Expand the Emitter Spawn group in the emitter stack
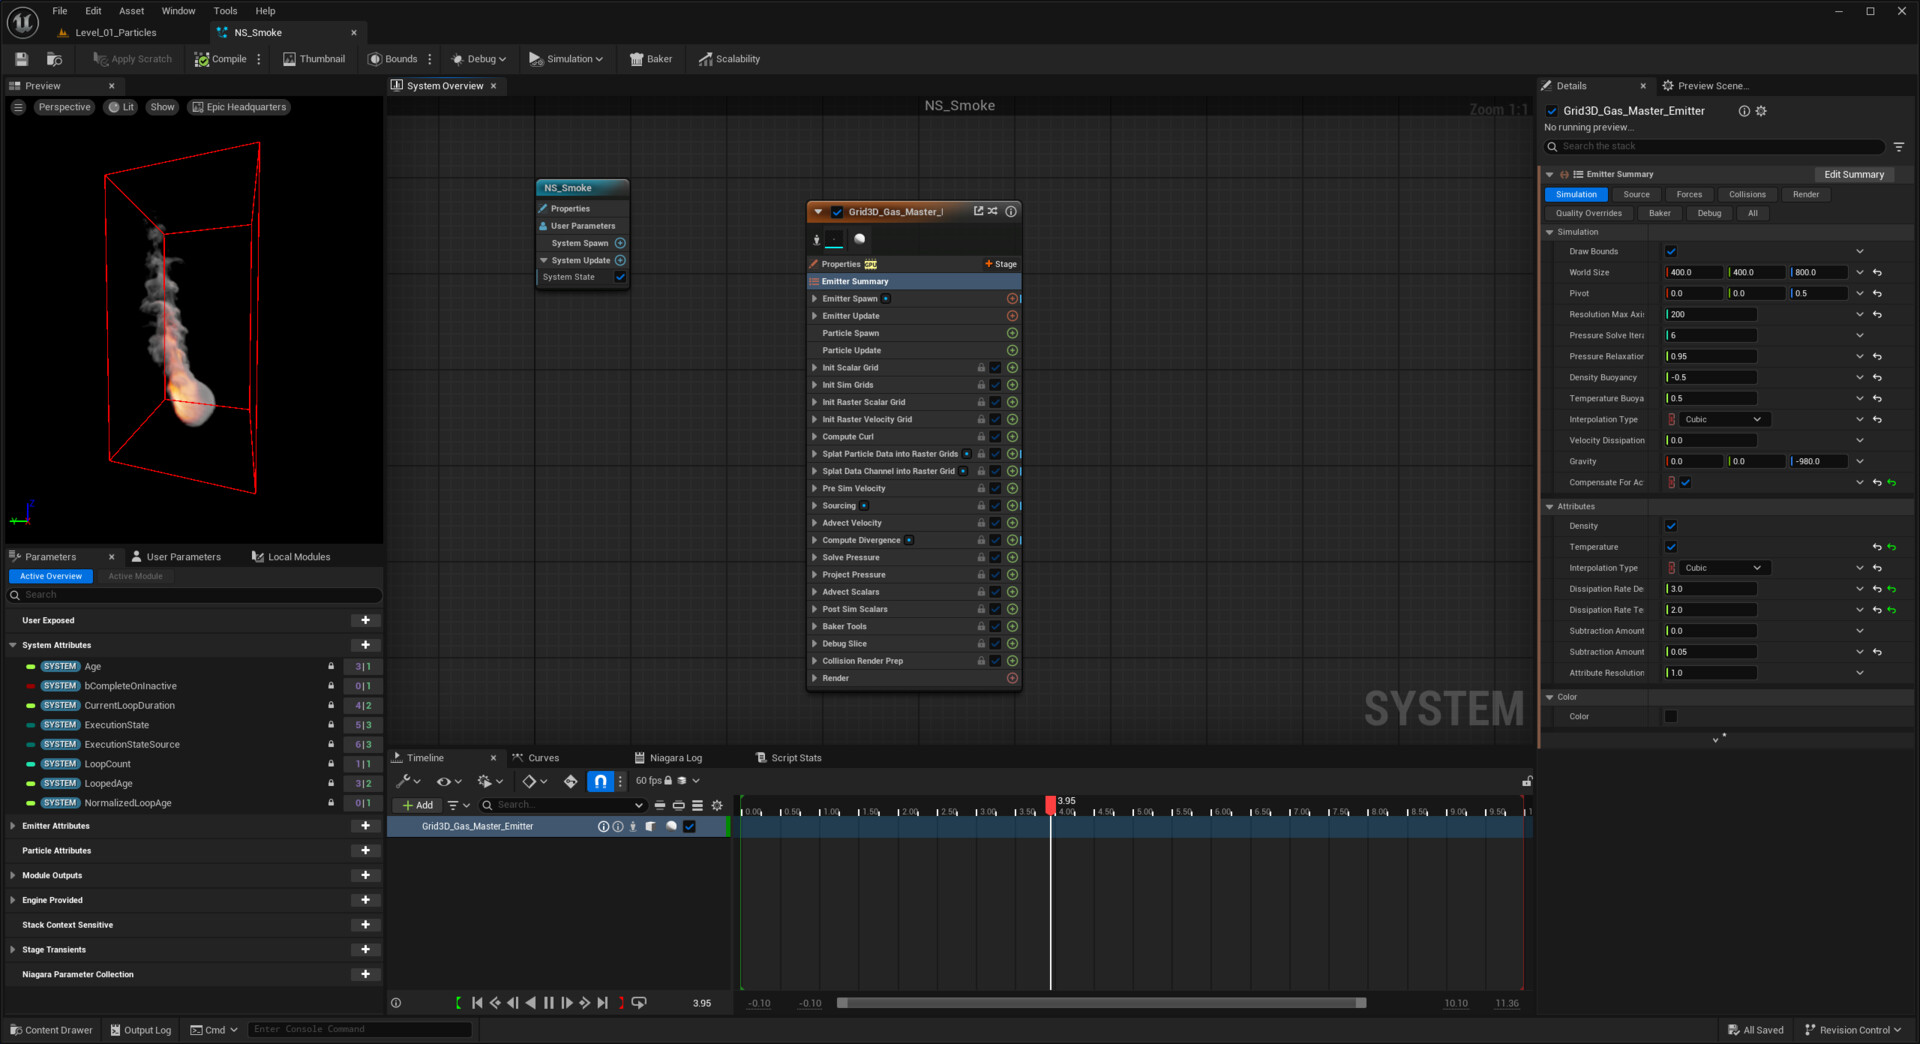 pos(814,298)
